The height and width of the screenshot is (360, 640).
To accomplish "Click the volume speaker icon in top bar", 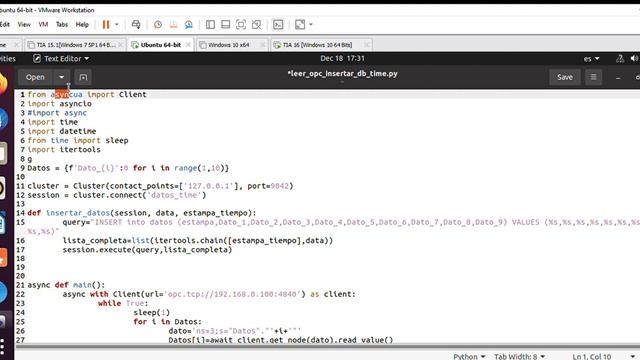I will click(x=634, y=59).
